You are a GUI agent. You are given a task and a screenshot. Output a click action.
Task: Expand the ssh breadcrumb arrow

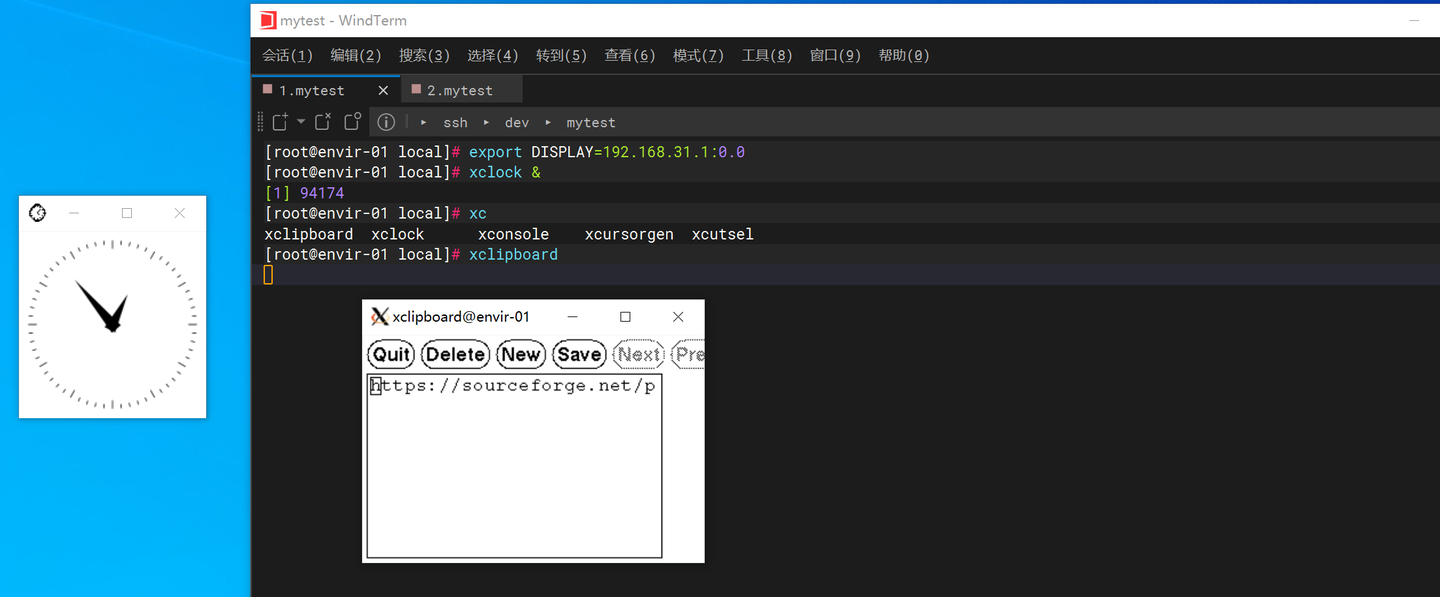point(424,122)
